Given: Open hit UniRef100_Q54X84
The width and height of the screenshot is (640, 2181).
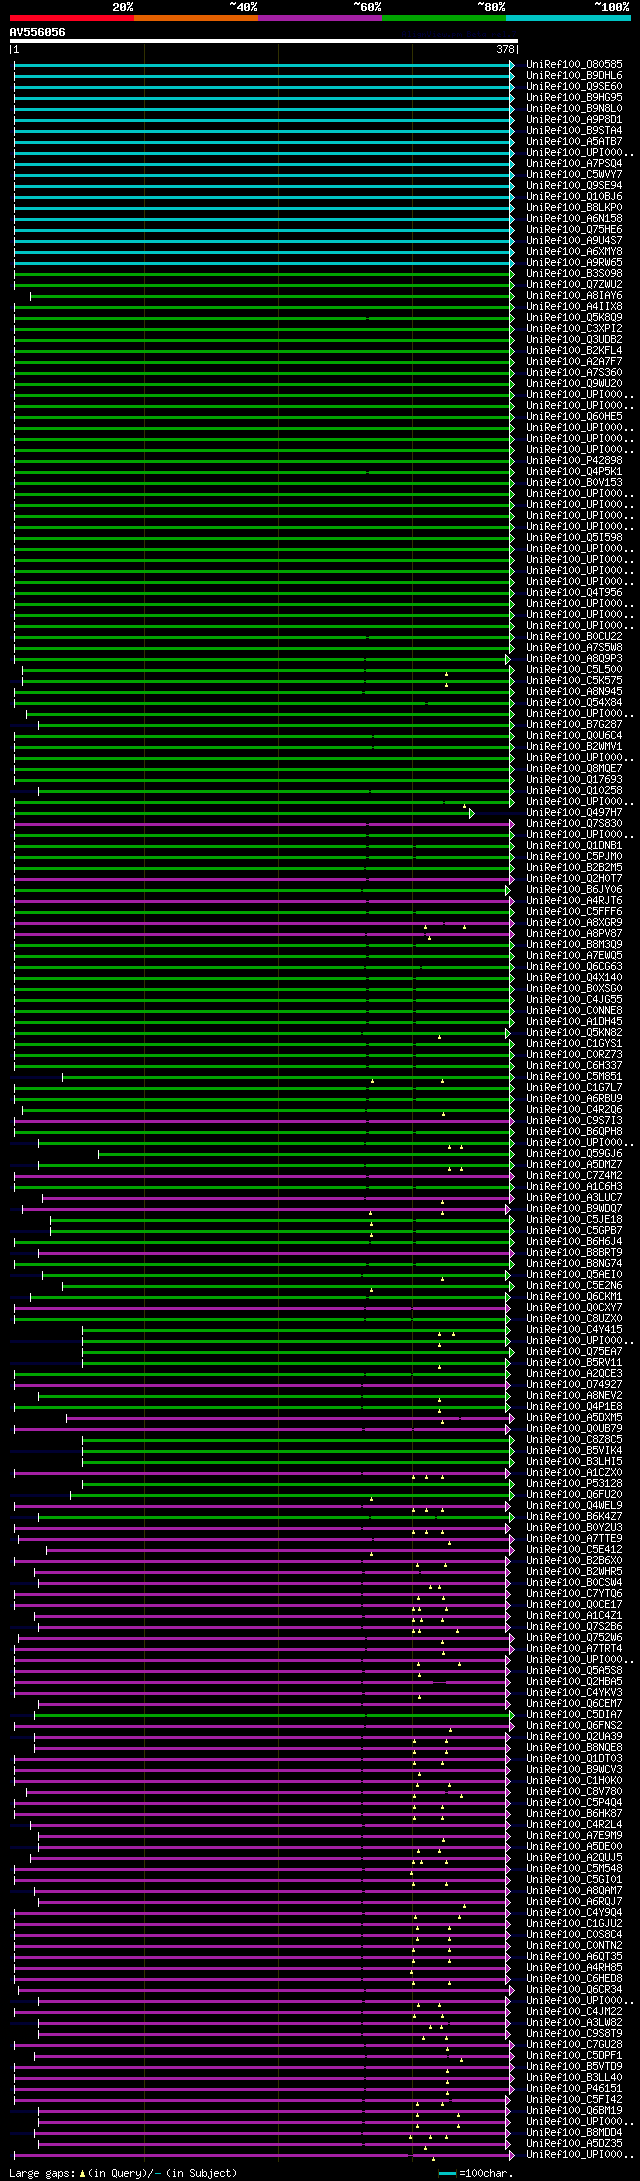Looking at the screenshot, I should [x=574, y=702].
